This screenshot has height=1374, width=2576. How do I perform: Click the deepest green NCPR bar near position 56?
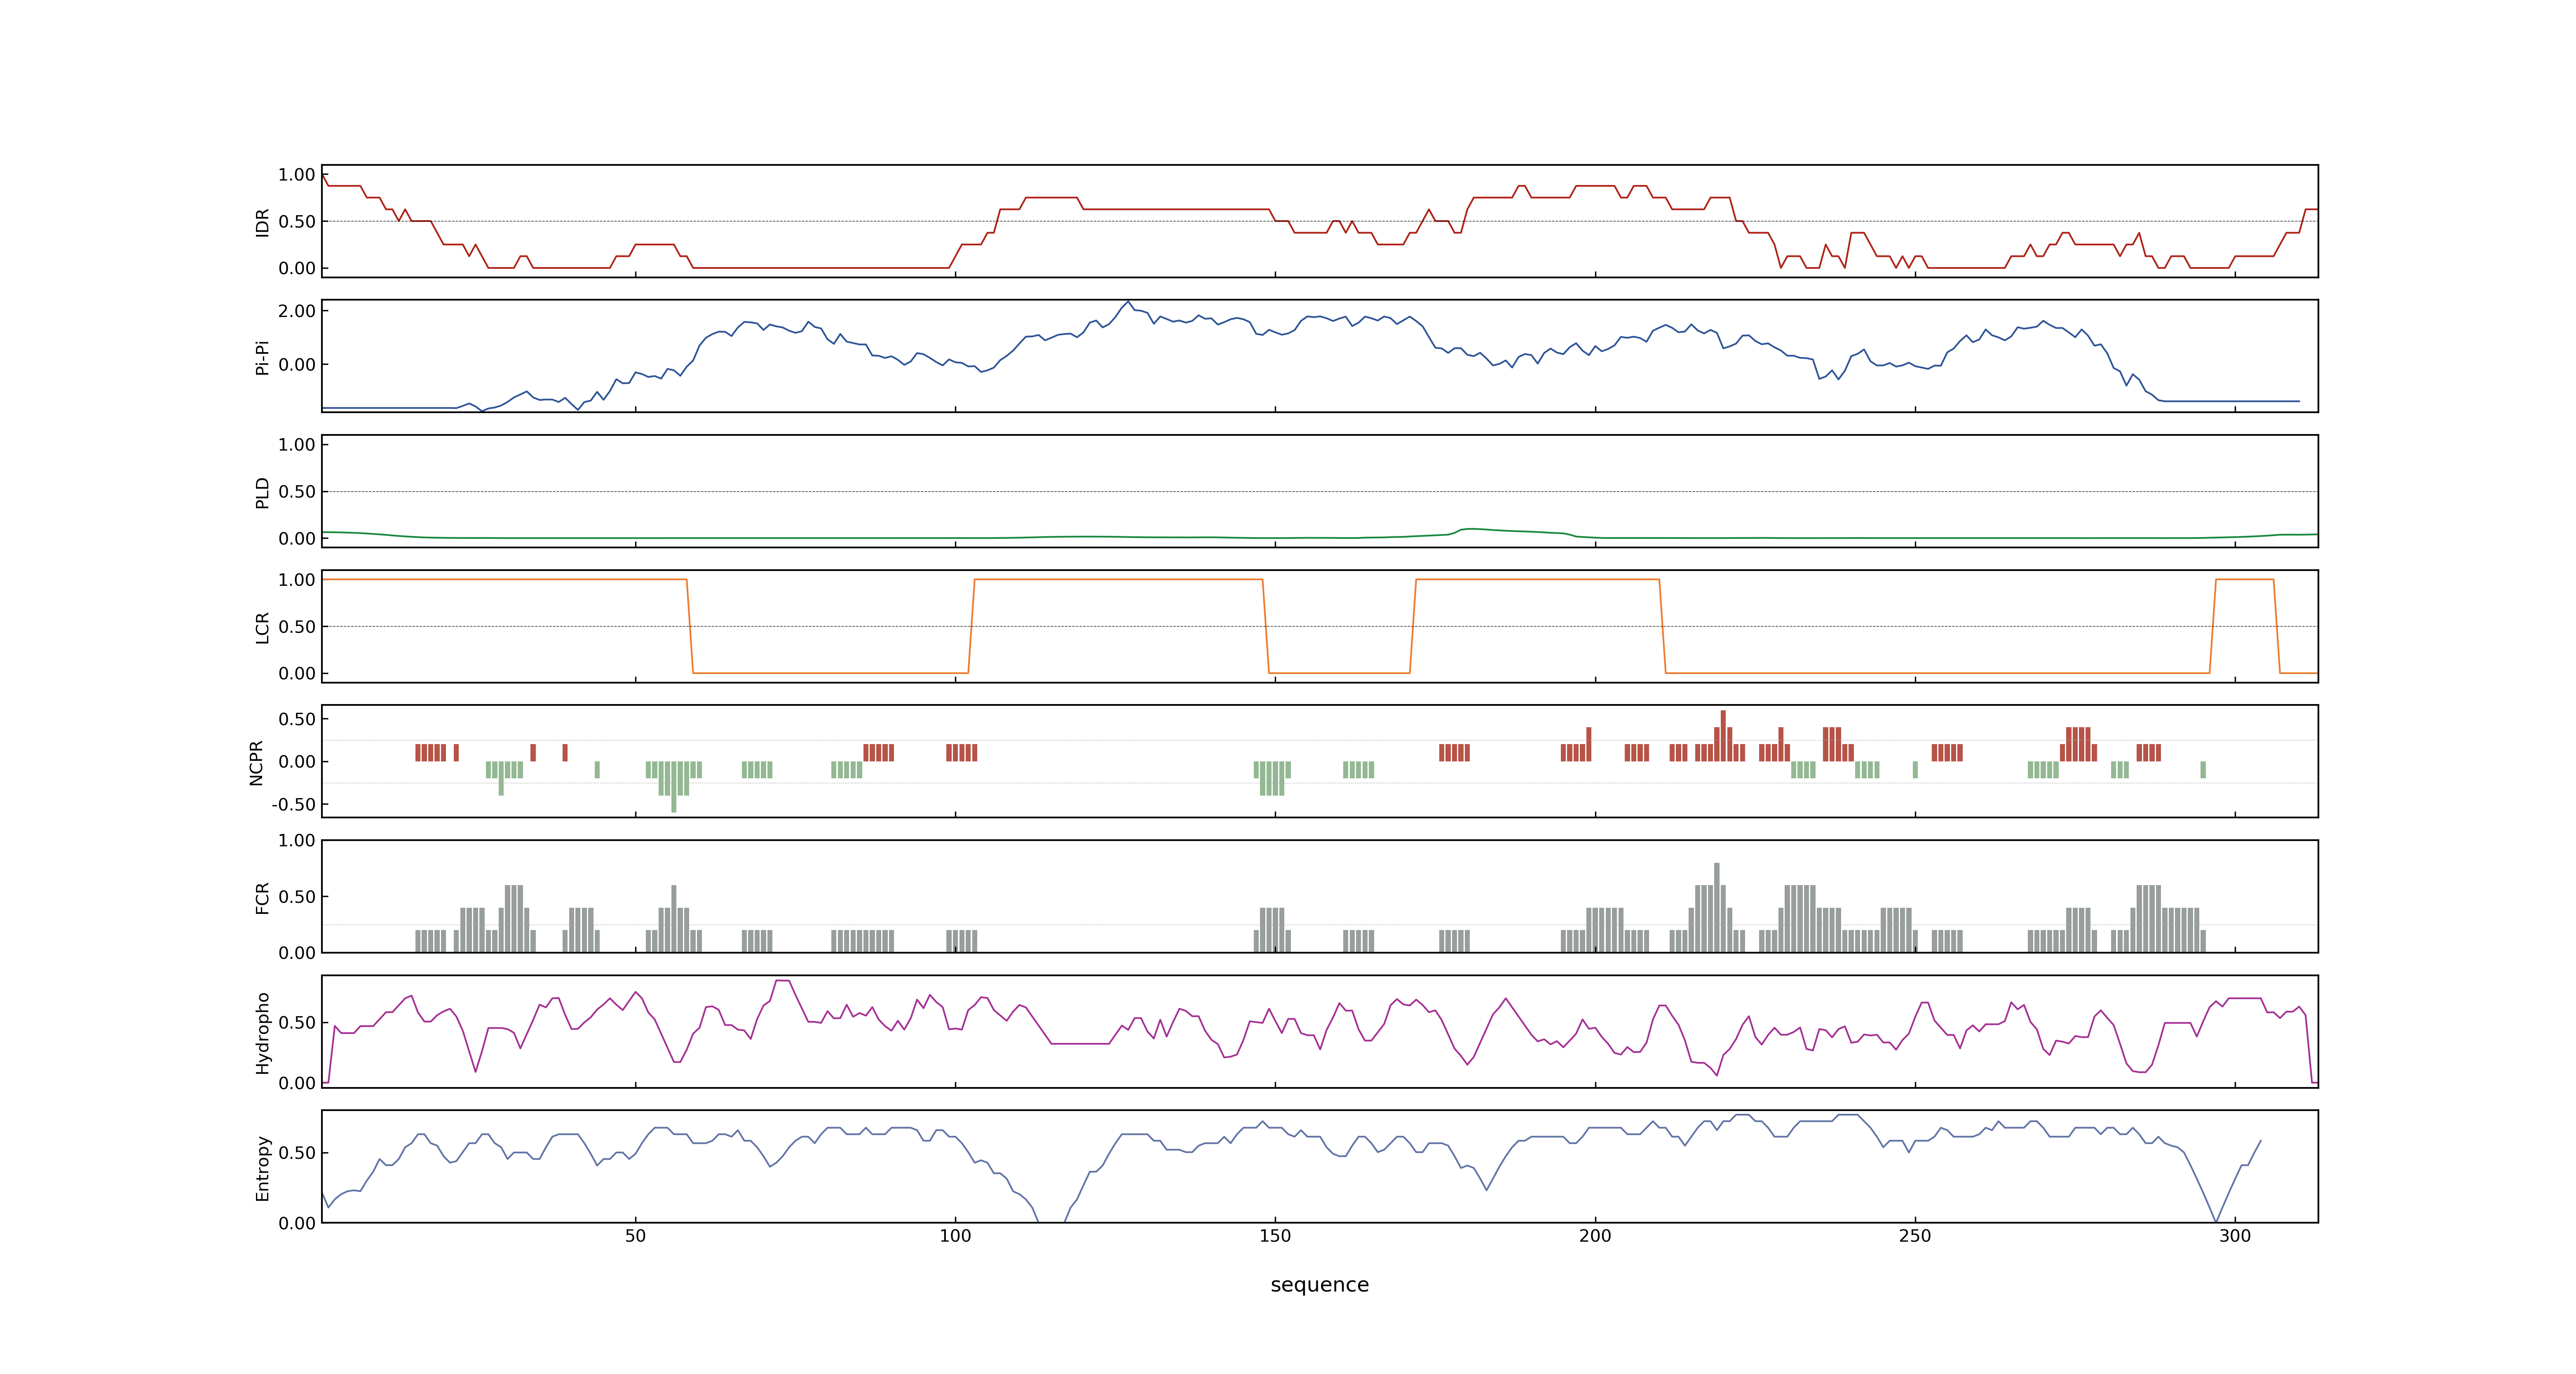point(674,787)
